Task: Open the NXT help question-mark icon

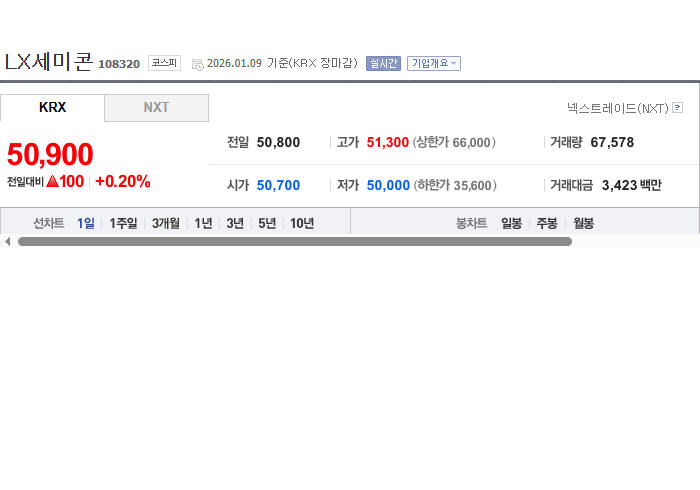Action: [677, 108]
